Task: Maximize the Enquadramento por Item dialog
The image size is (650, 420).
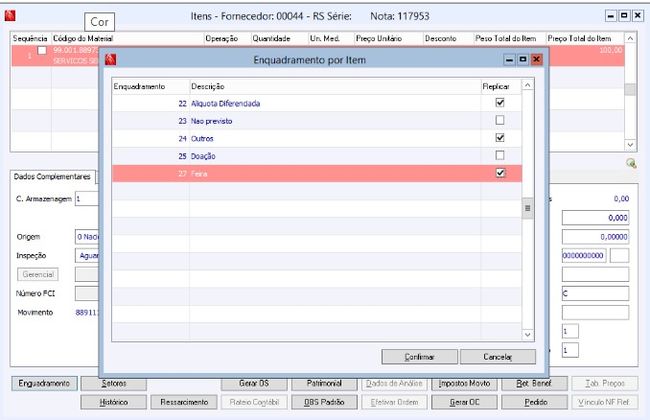Action: pyautogui.click(x=523, y=60)
